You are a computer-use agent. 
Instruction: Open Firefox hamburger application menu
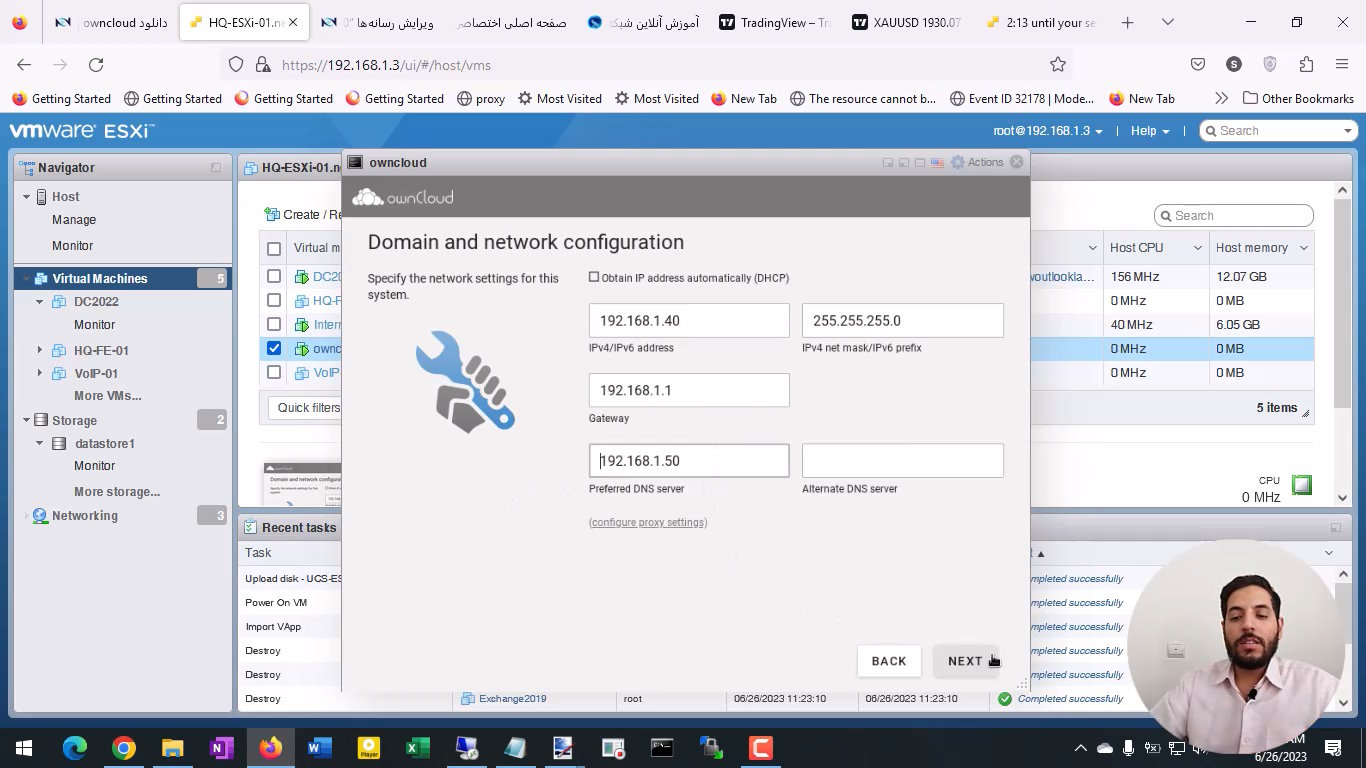click(1342, 64)
